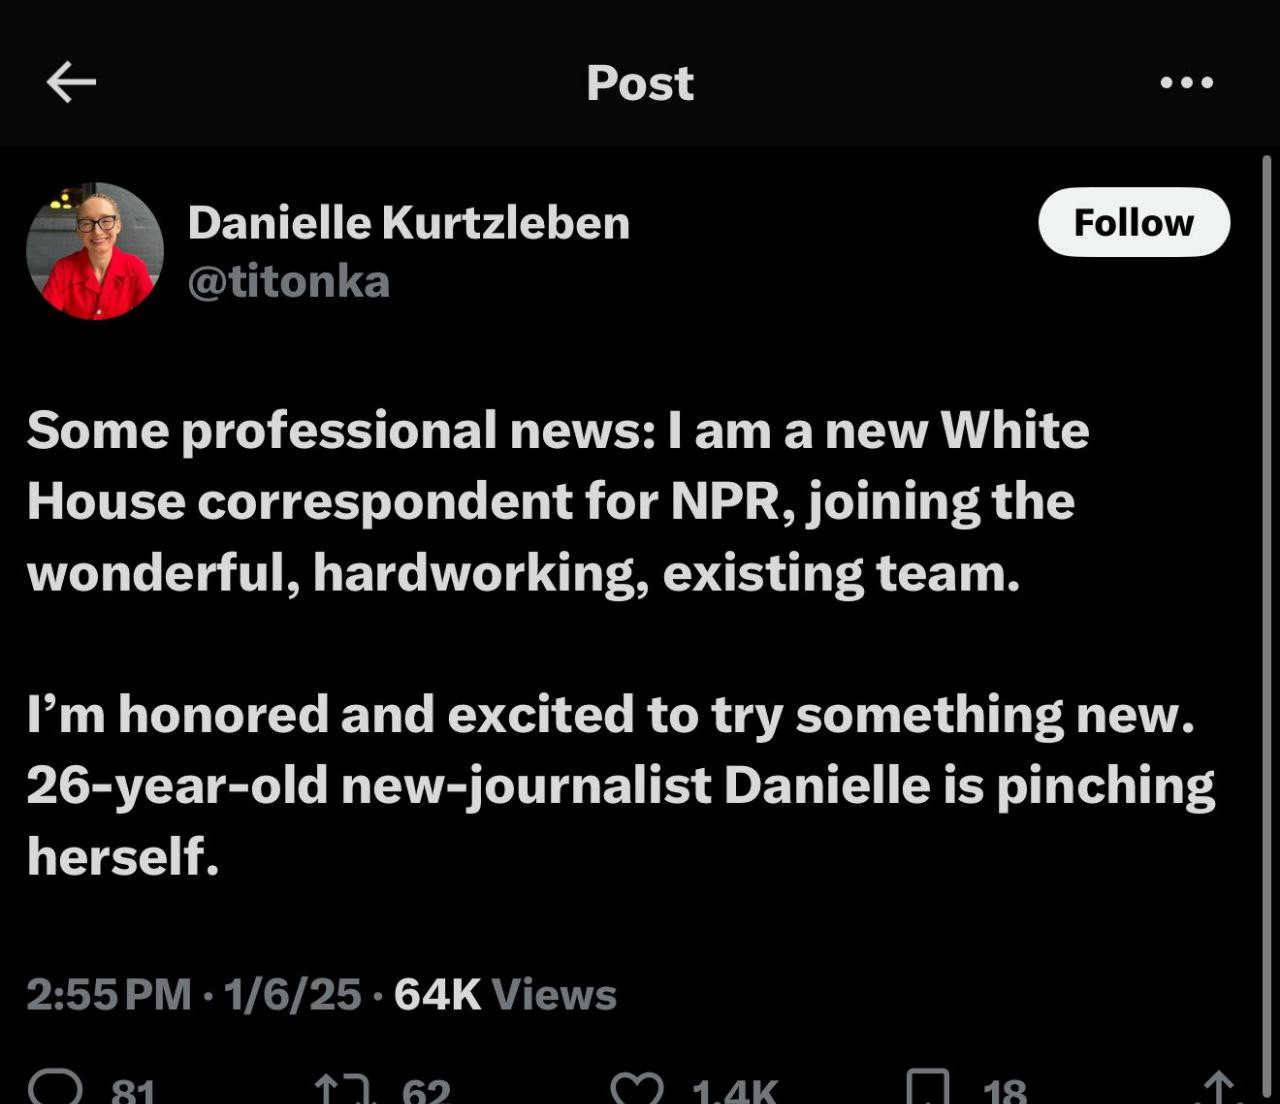Screen dimensions: 1280x1104
Task: Bookmark this post
Action: [x=927, y=1088]
